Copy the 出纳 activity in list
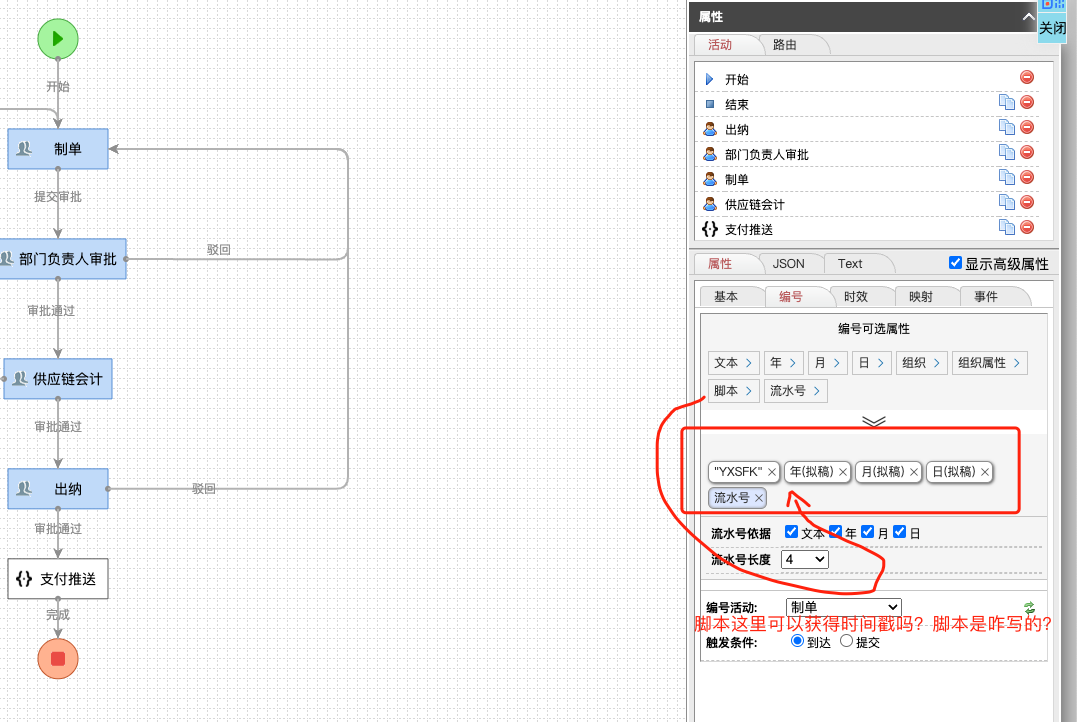The height and width of the screenshot is (722, 1077). [1006, 127]
